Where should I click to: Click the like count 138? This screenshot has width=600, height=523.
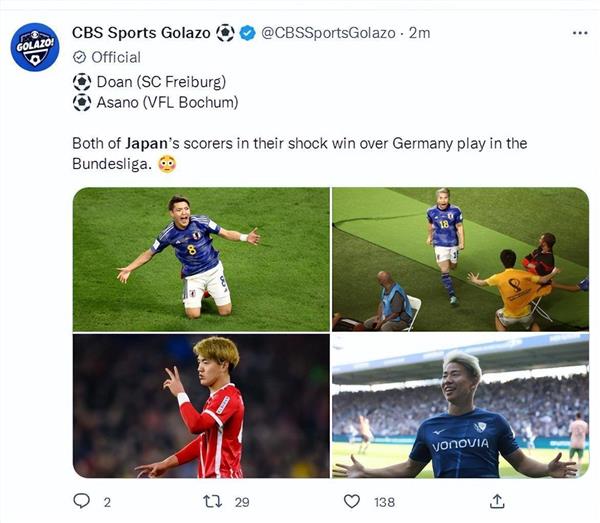384,502
